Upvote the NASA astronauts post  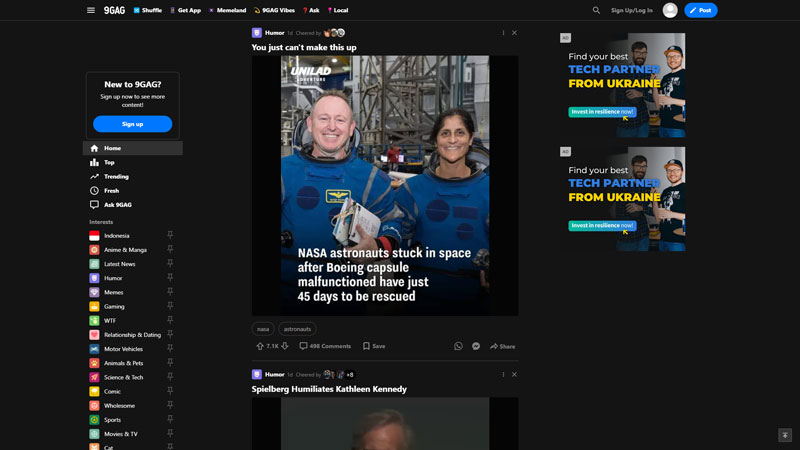tap(260, 346)
